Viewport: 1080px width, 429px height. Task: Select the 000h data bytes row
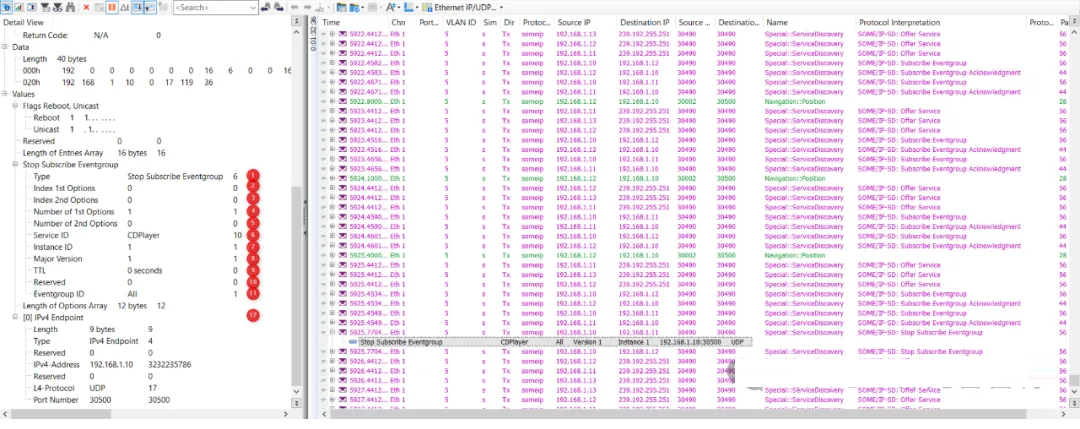tap(158, 71)
